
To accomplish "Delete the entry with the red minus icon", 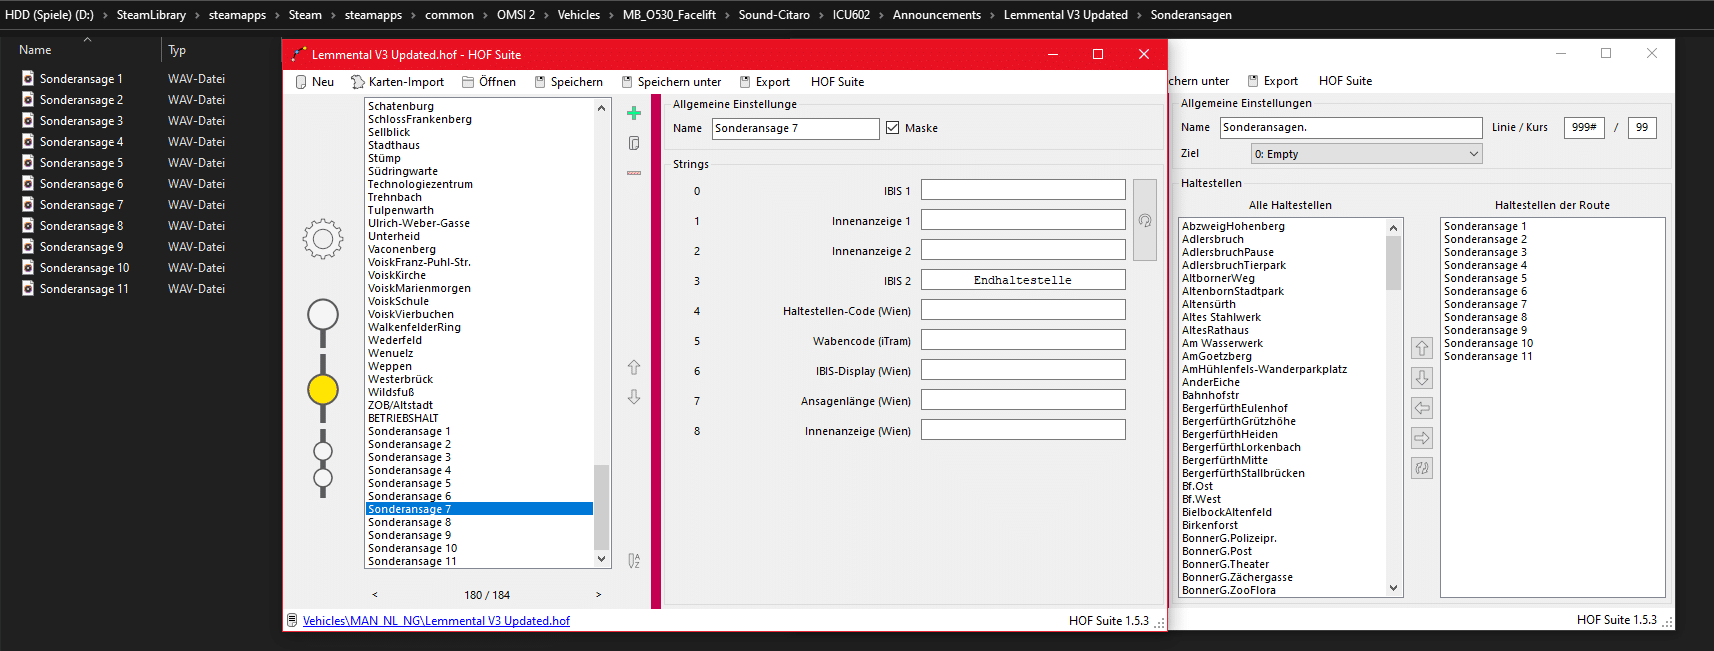I will coord(633,173).
